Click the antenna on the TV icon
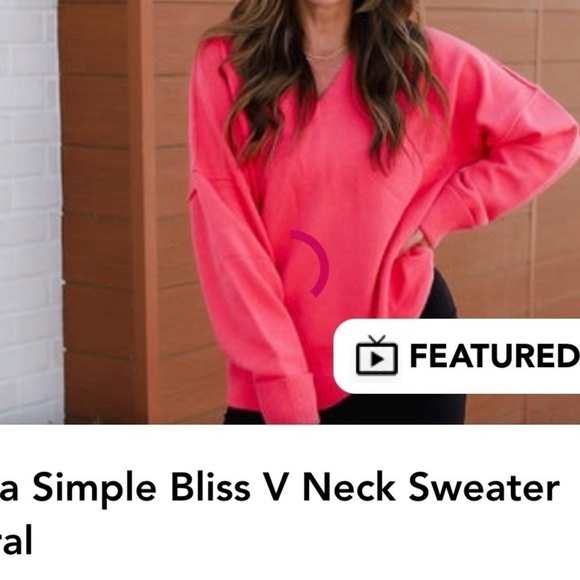The height and width of the screenshot is (580, 580). coord(377,339)
